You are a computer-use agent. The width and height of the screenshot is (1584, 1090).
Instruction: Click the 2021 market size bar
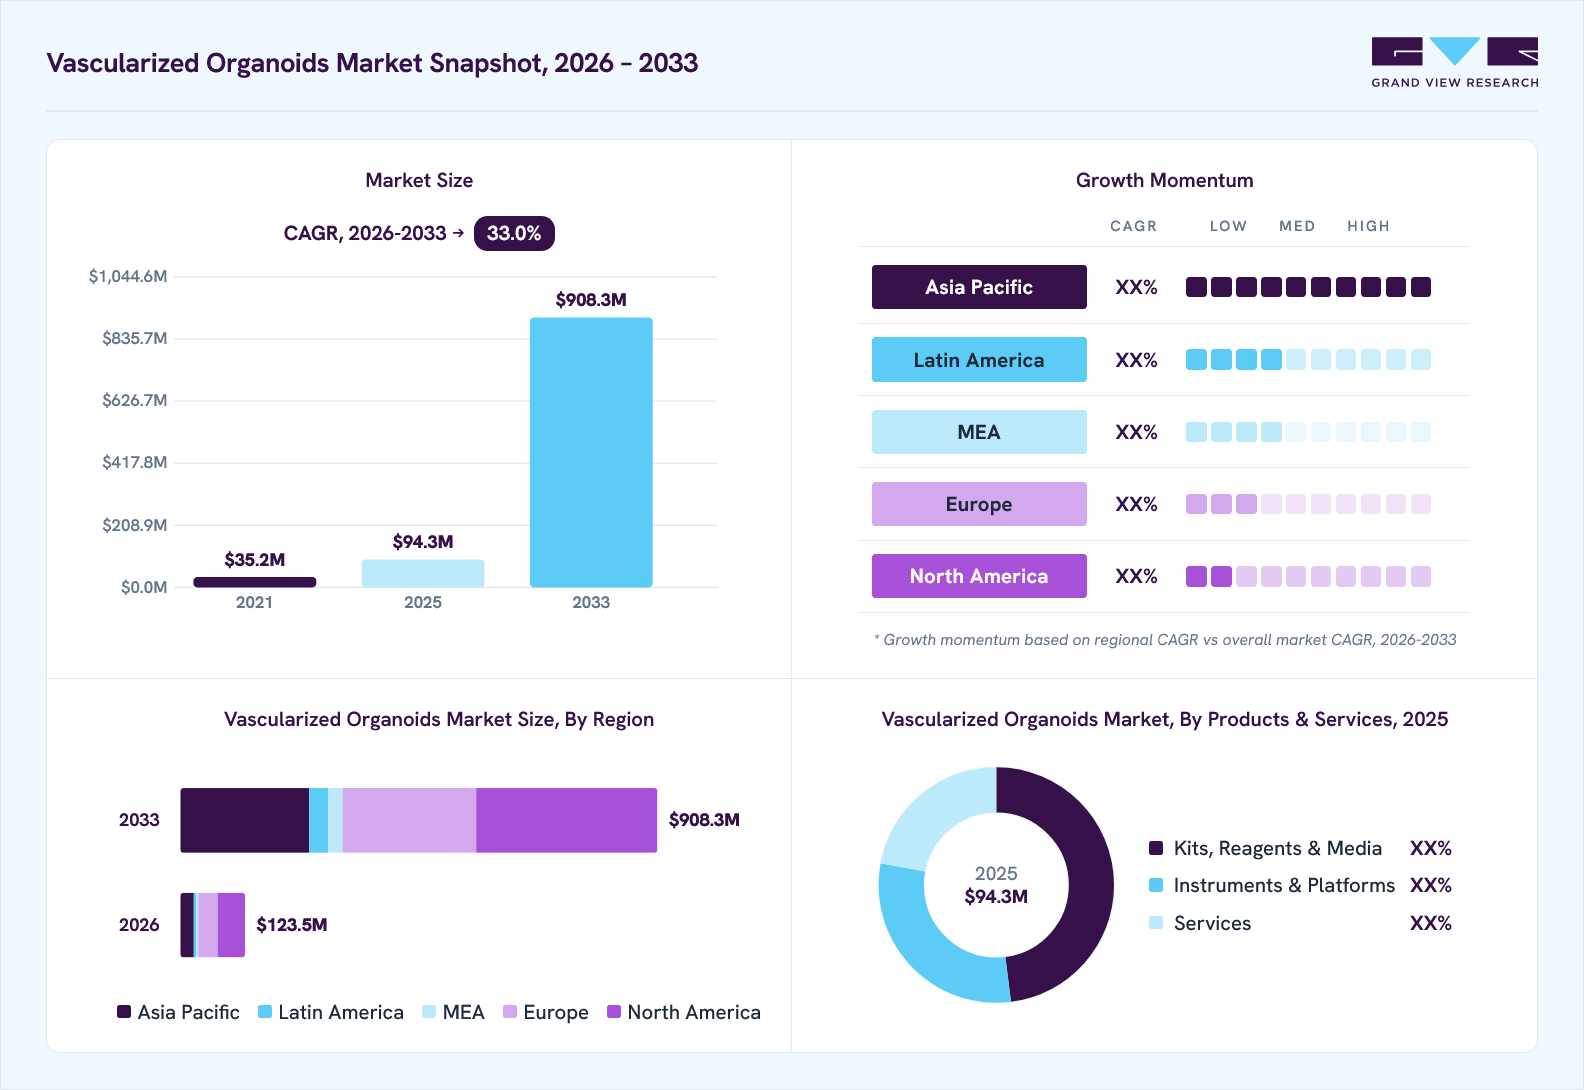point(255,582)
